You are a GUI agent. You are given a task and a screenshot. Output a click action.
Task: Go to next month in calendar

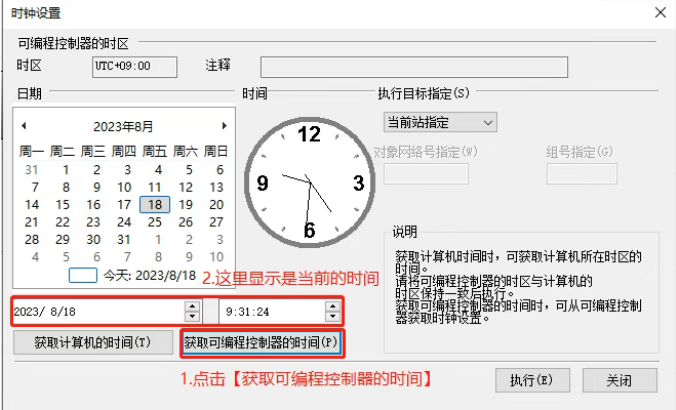pos(225,126)
